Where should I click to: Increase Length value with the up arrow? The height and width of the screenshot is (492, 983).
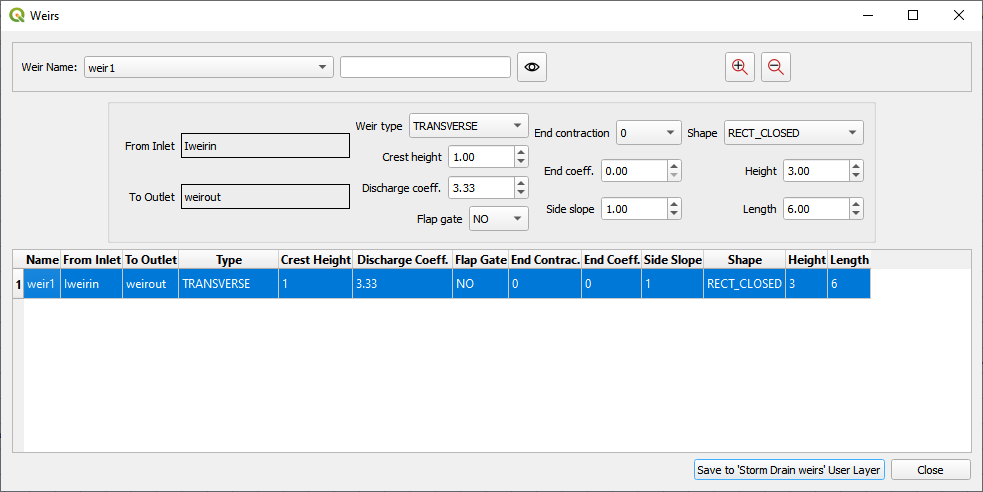(856, 204)
